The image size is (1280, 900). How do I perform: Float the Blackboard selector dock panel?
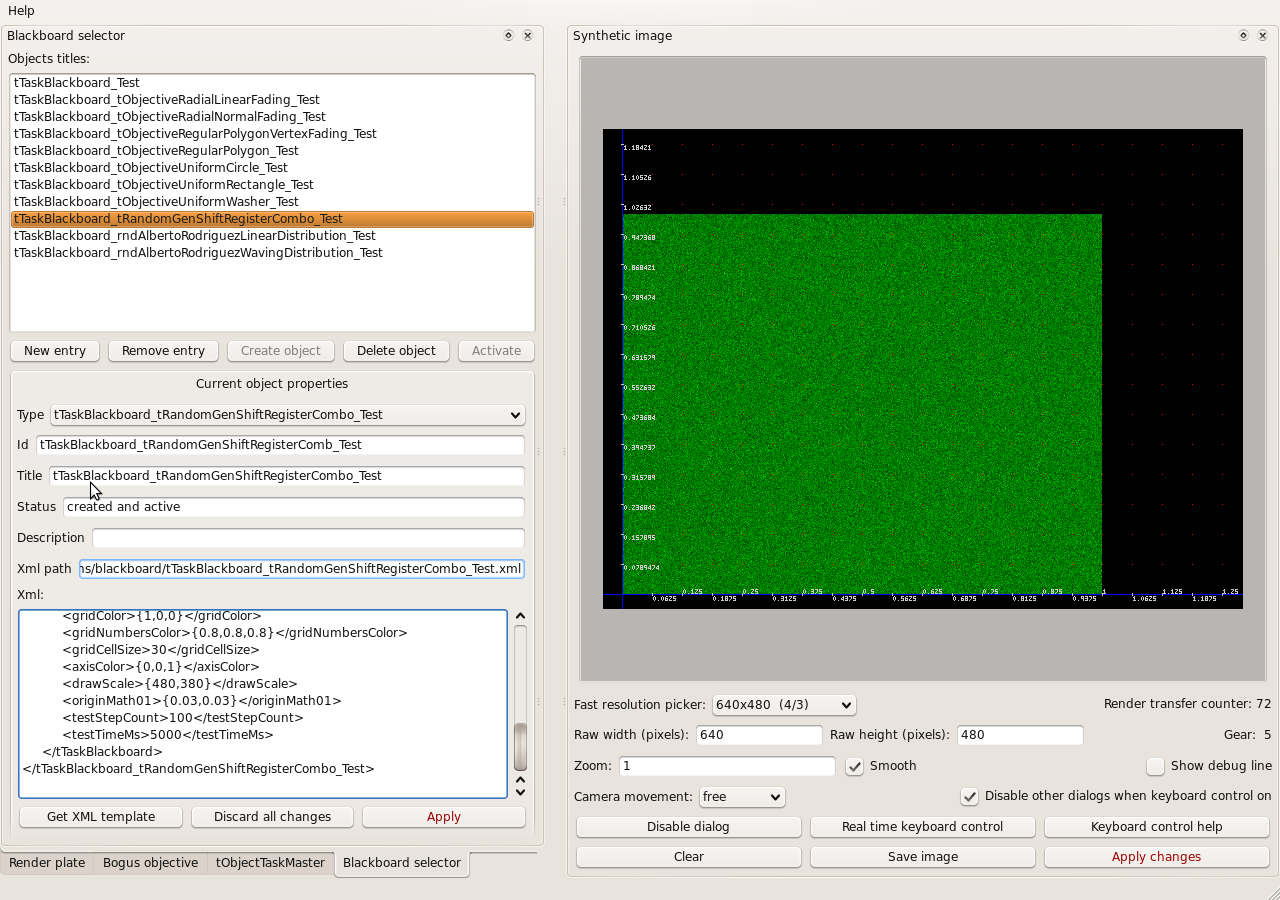[508, 35]
